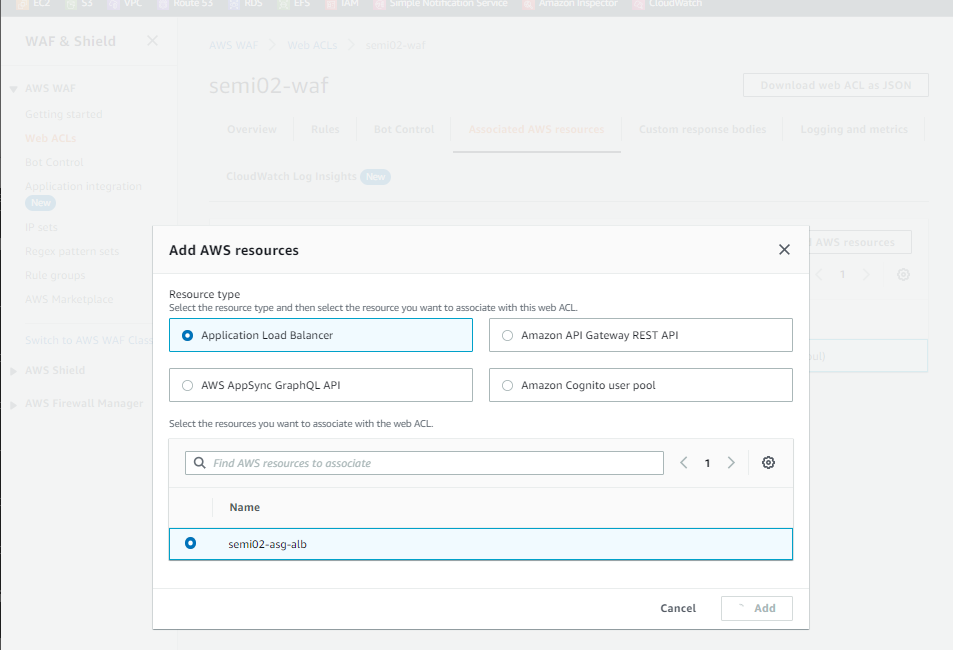Go to next page in dialog pagination
953x650 pixels.
pos(731,463)
